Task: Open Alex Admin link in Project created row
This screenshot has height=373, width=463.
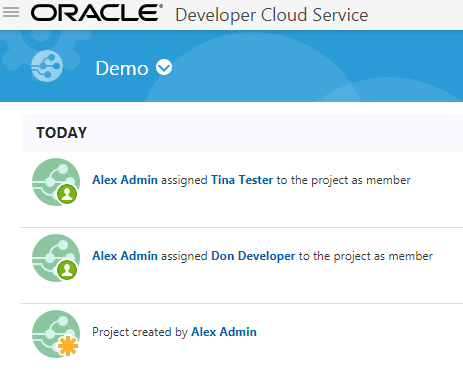Action: pyautogui.click(x=224, y=332)
